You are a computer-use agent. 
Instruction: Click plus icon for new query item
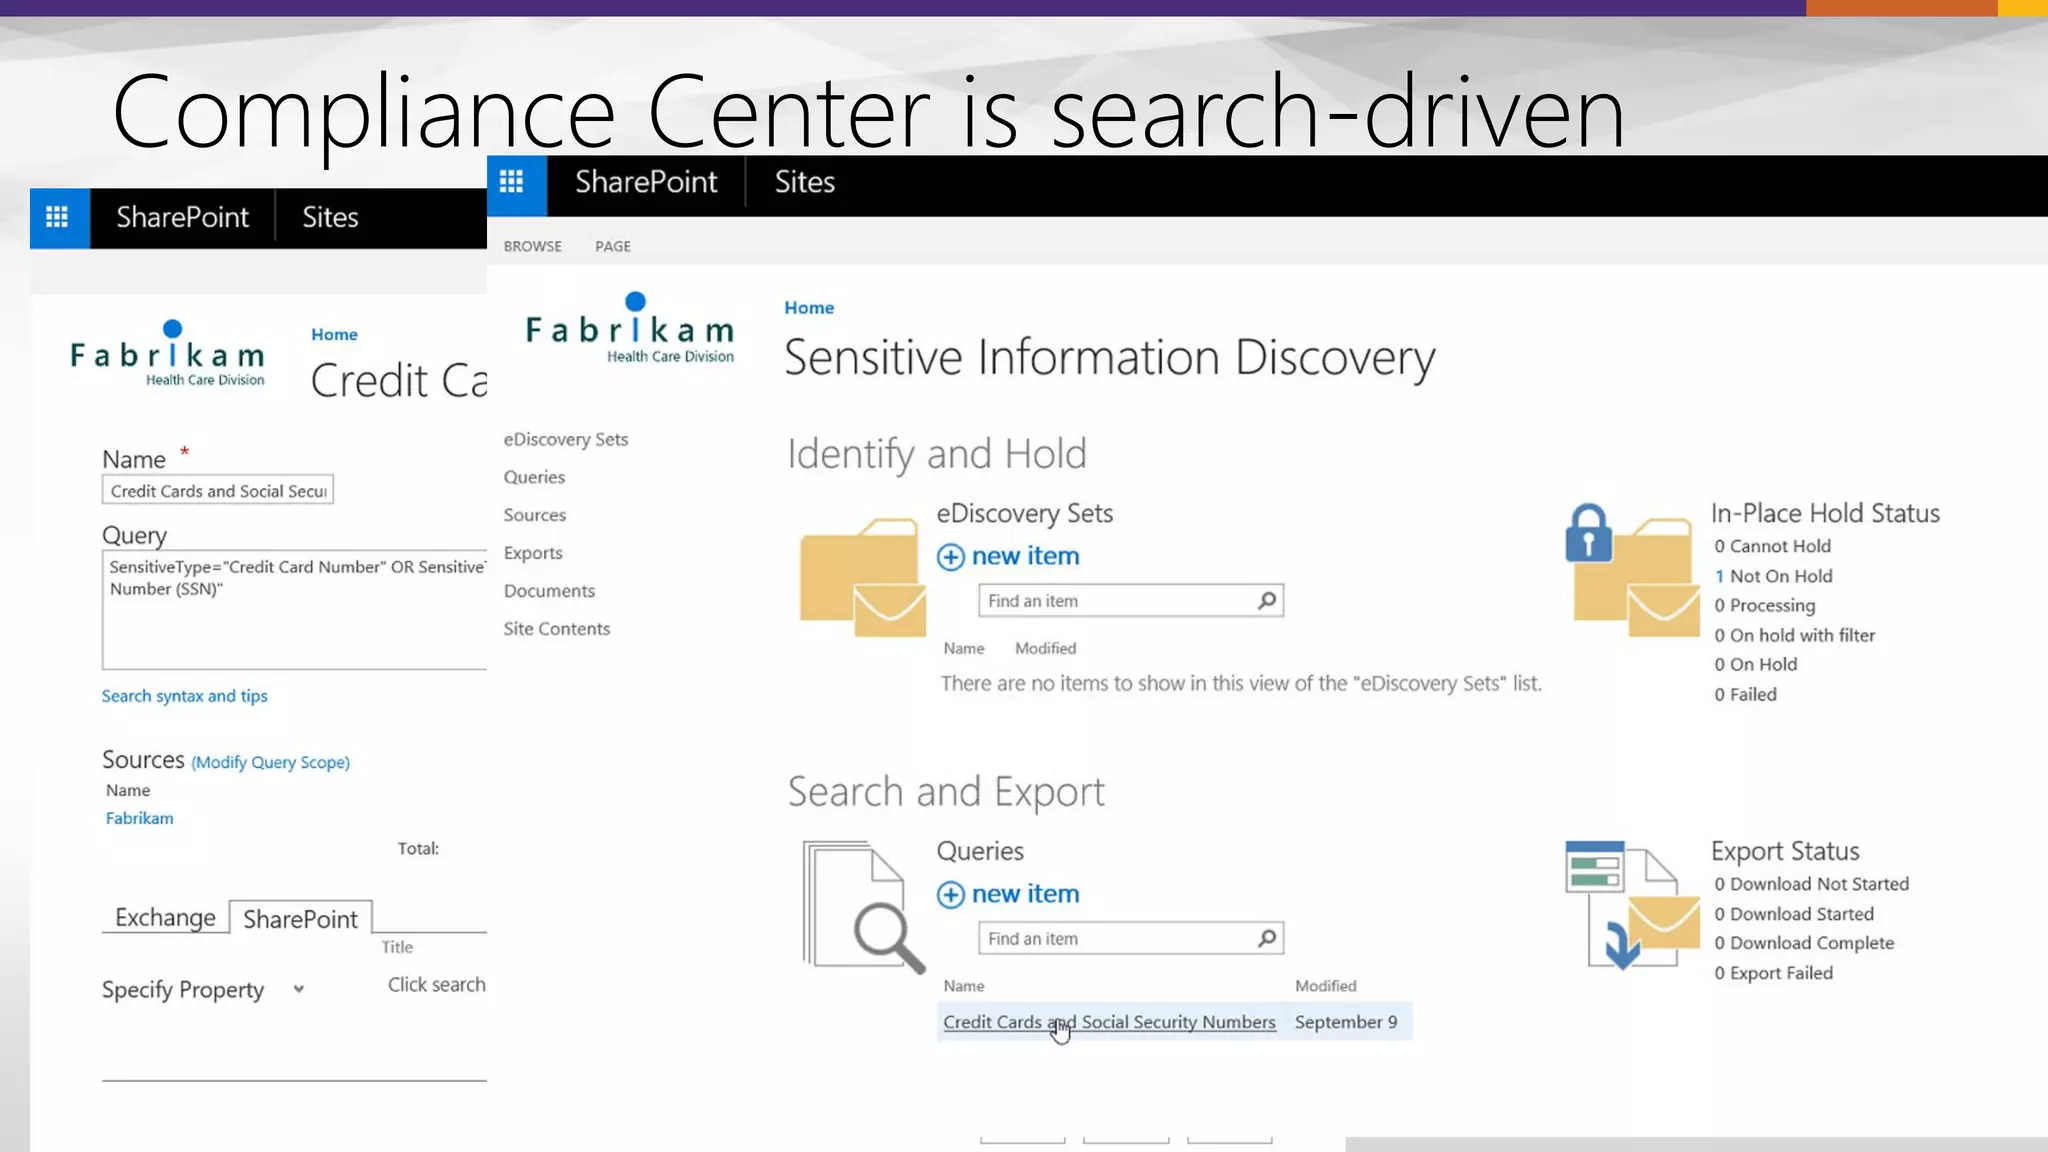950,895
